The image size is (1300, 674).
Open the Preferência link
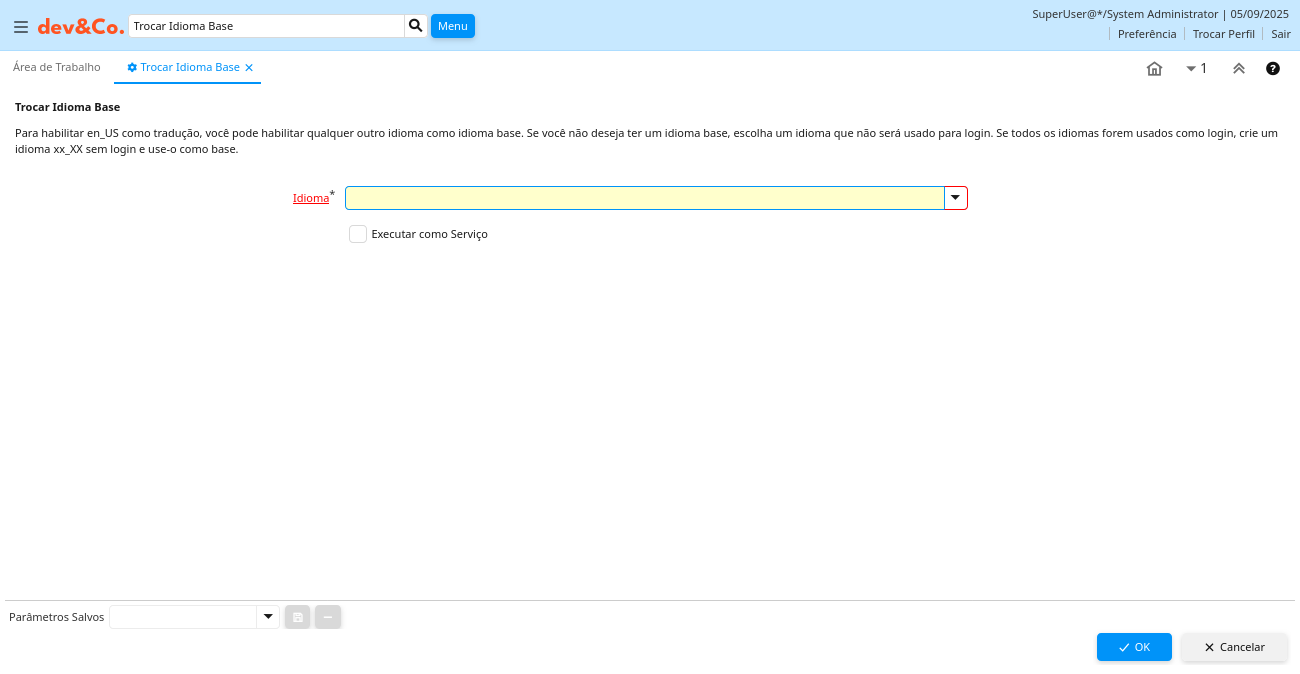[x=1146, y=34]
